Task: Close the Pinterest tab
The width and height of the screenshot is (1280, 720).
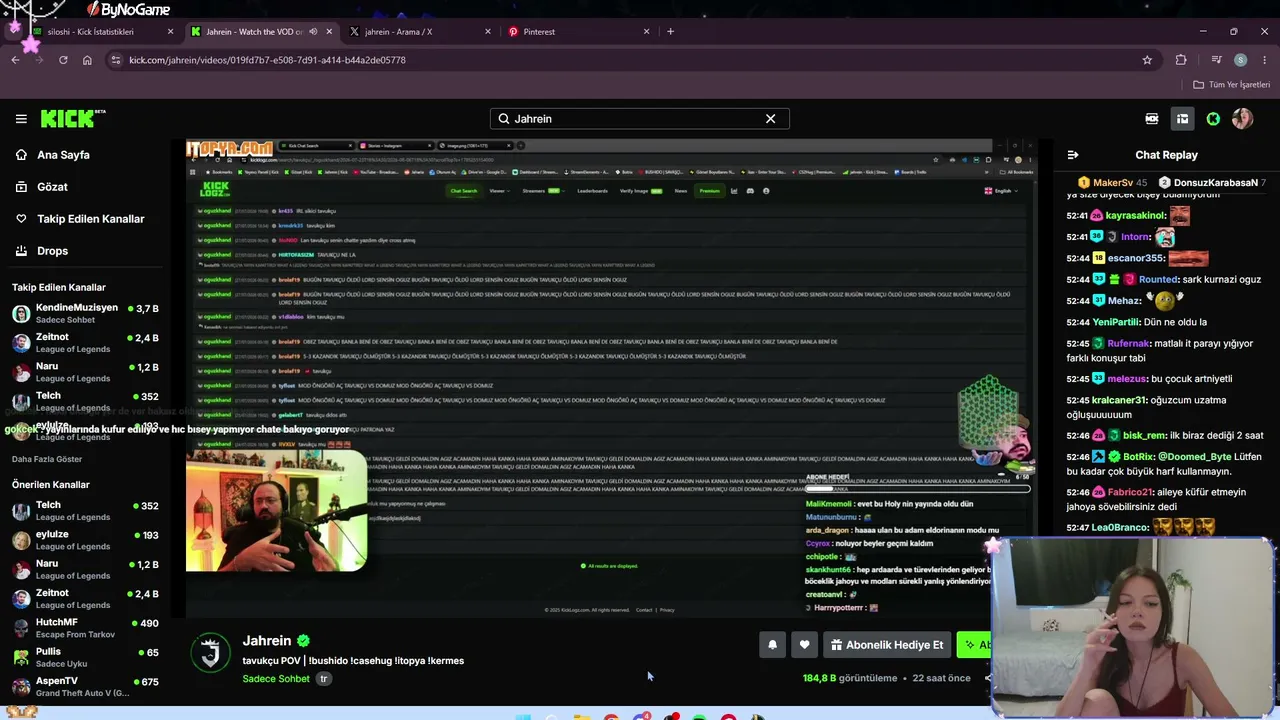Action: coord(646,32)
